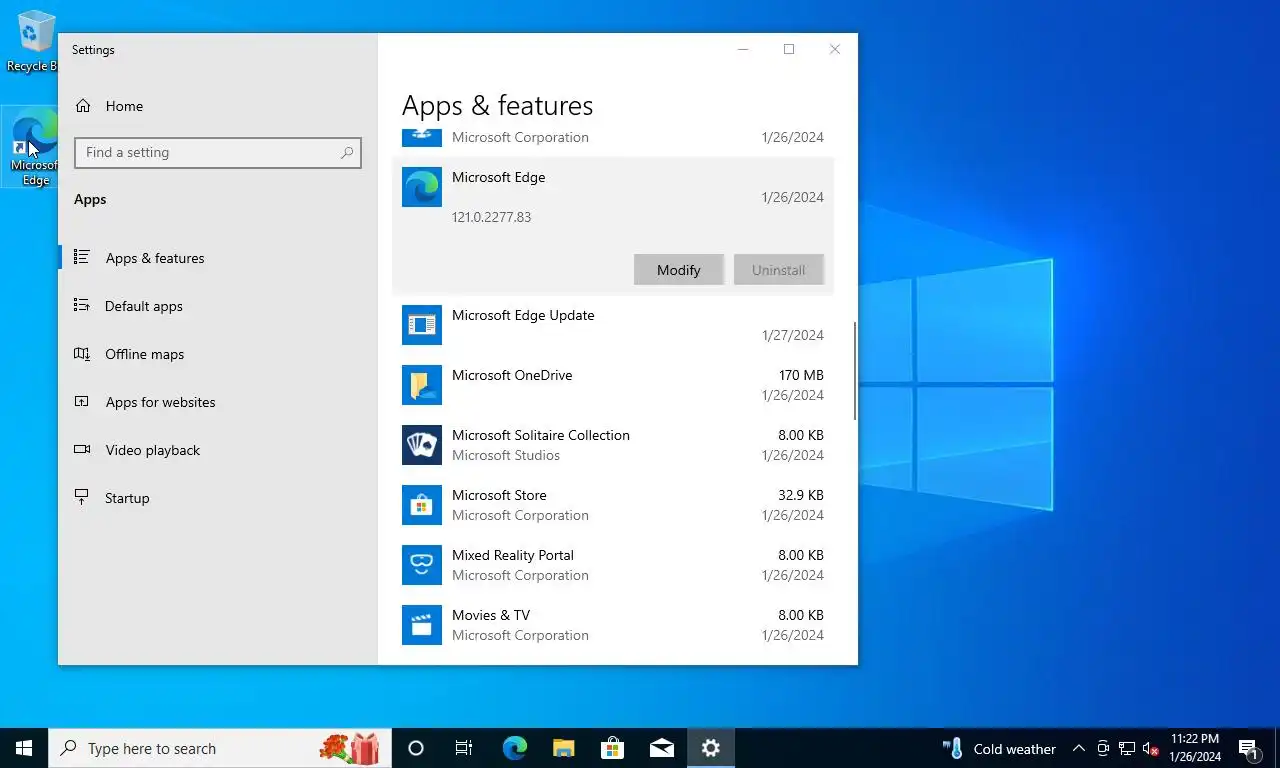Open Task View on taskbar
Viewport: 1280px width, 768px height.
(x=464, y=748)
